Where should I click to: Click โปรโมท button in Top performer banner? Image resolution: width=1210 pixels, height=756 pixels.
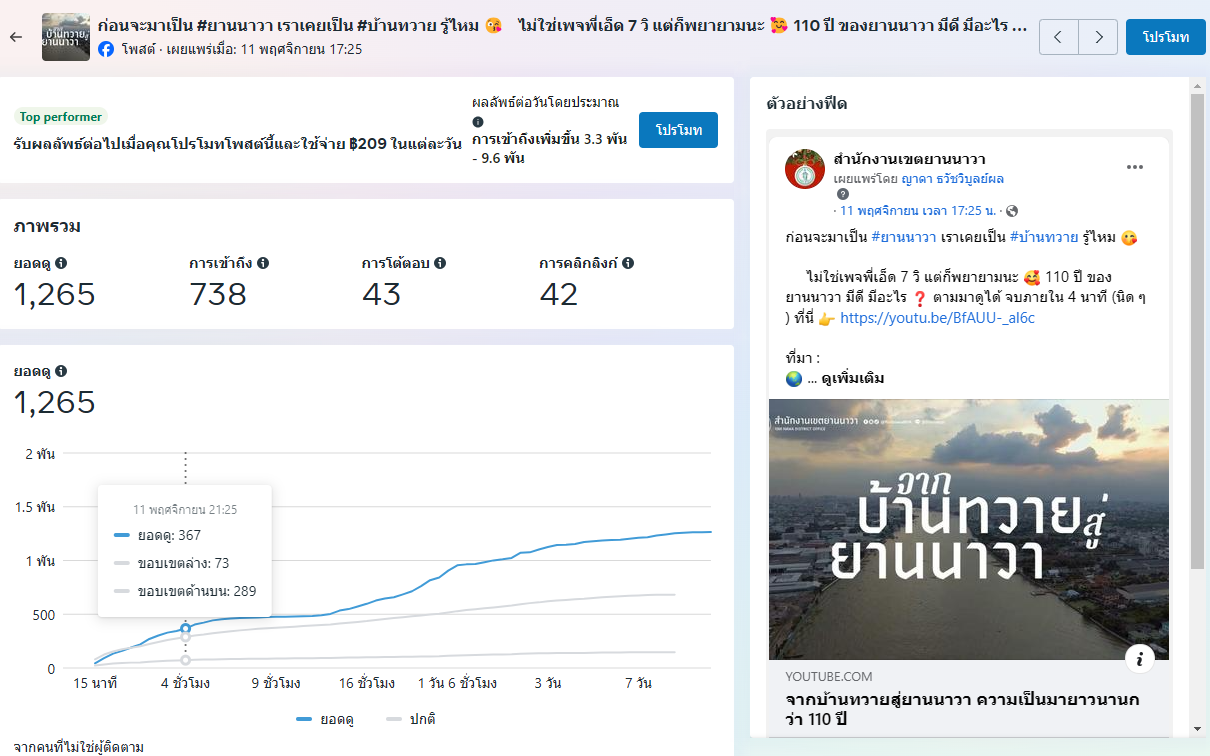point(678,130)
